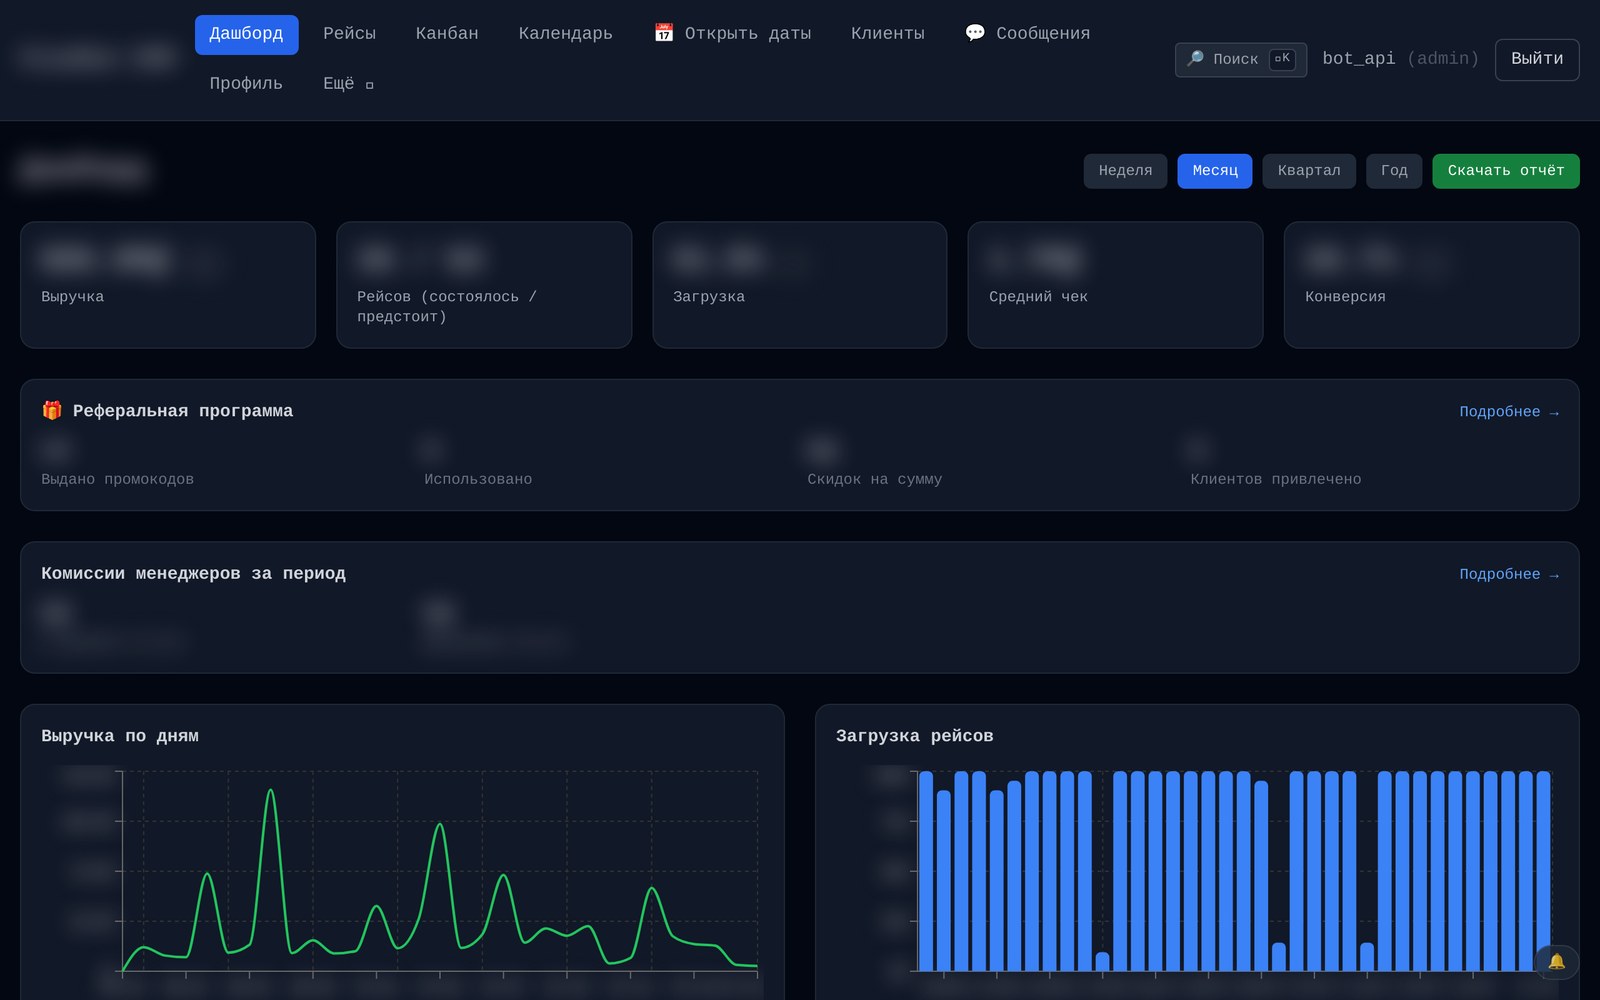Open Подробнее link for referral program
1600x1000 pixels.
[x=1508, y=412]
